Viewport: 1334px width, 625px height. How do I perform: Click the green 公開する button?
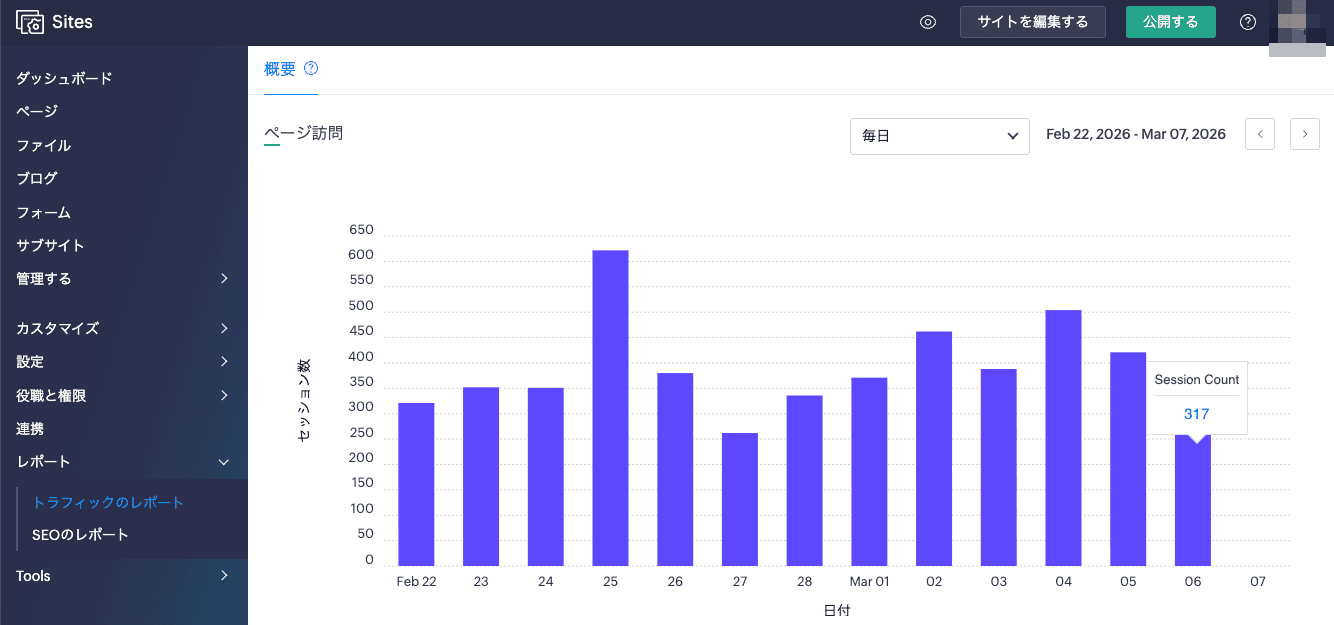point(1170,22)
